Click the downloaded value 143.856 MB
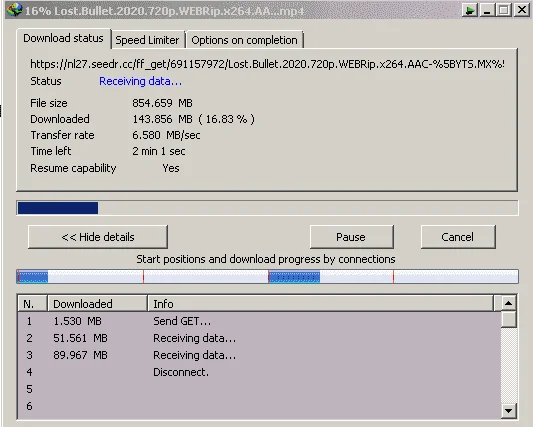 tap(162, 119)
